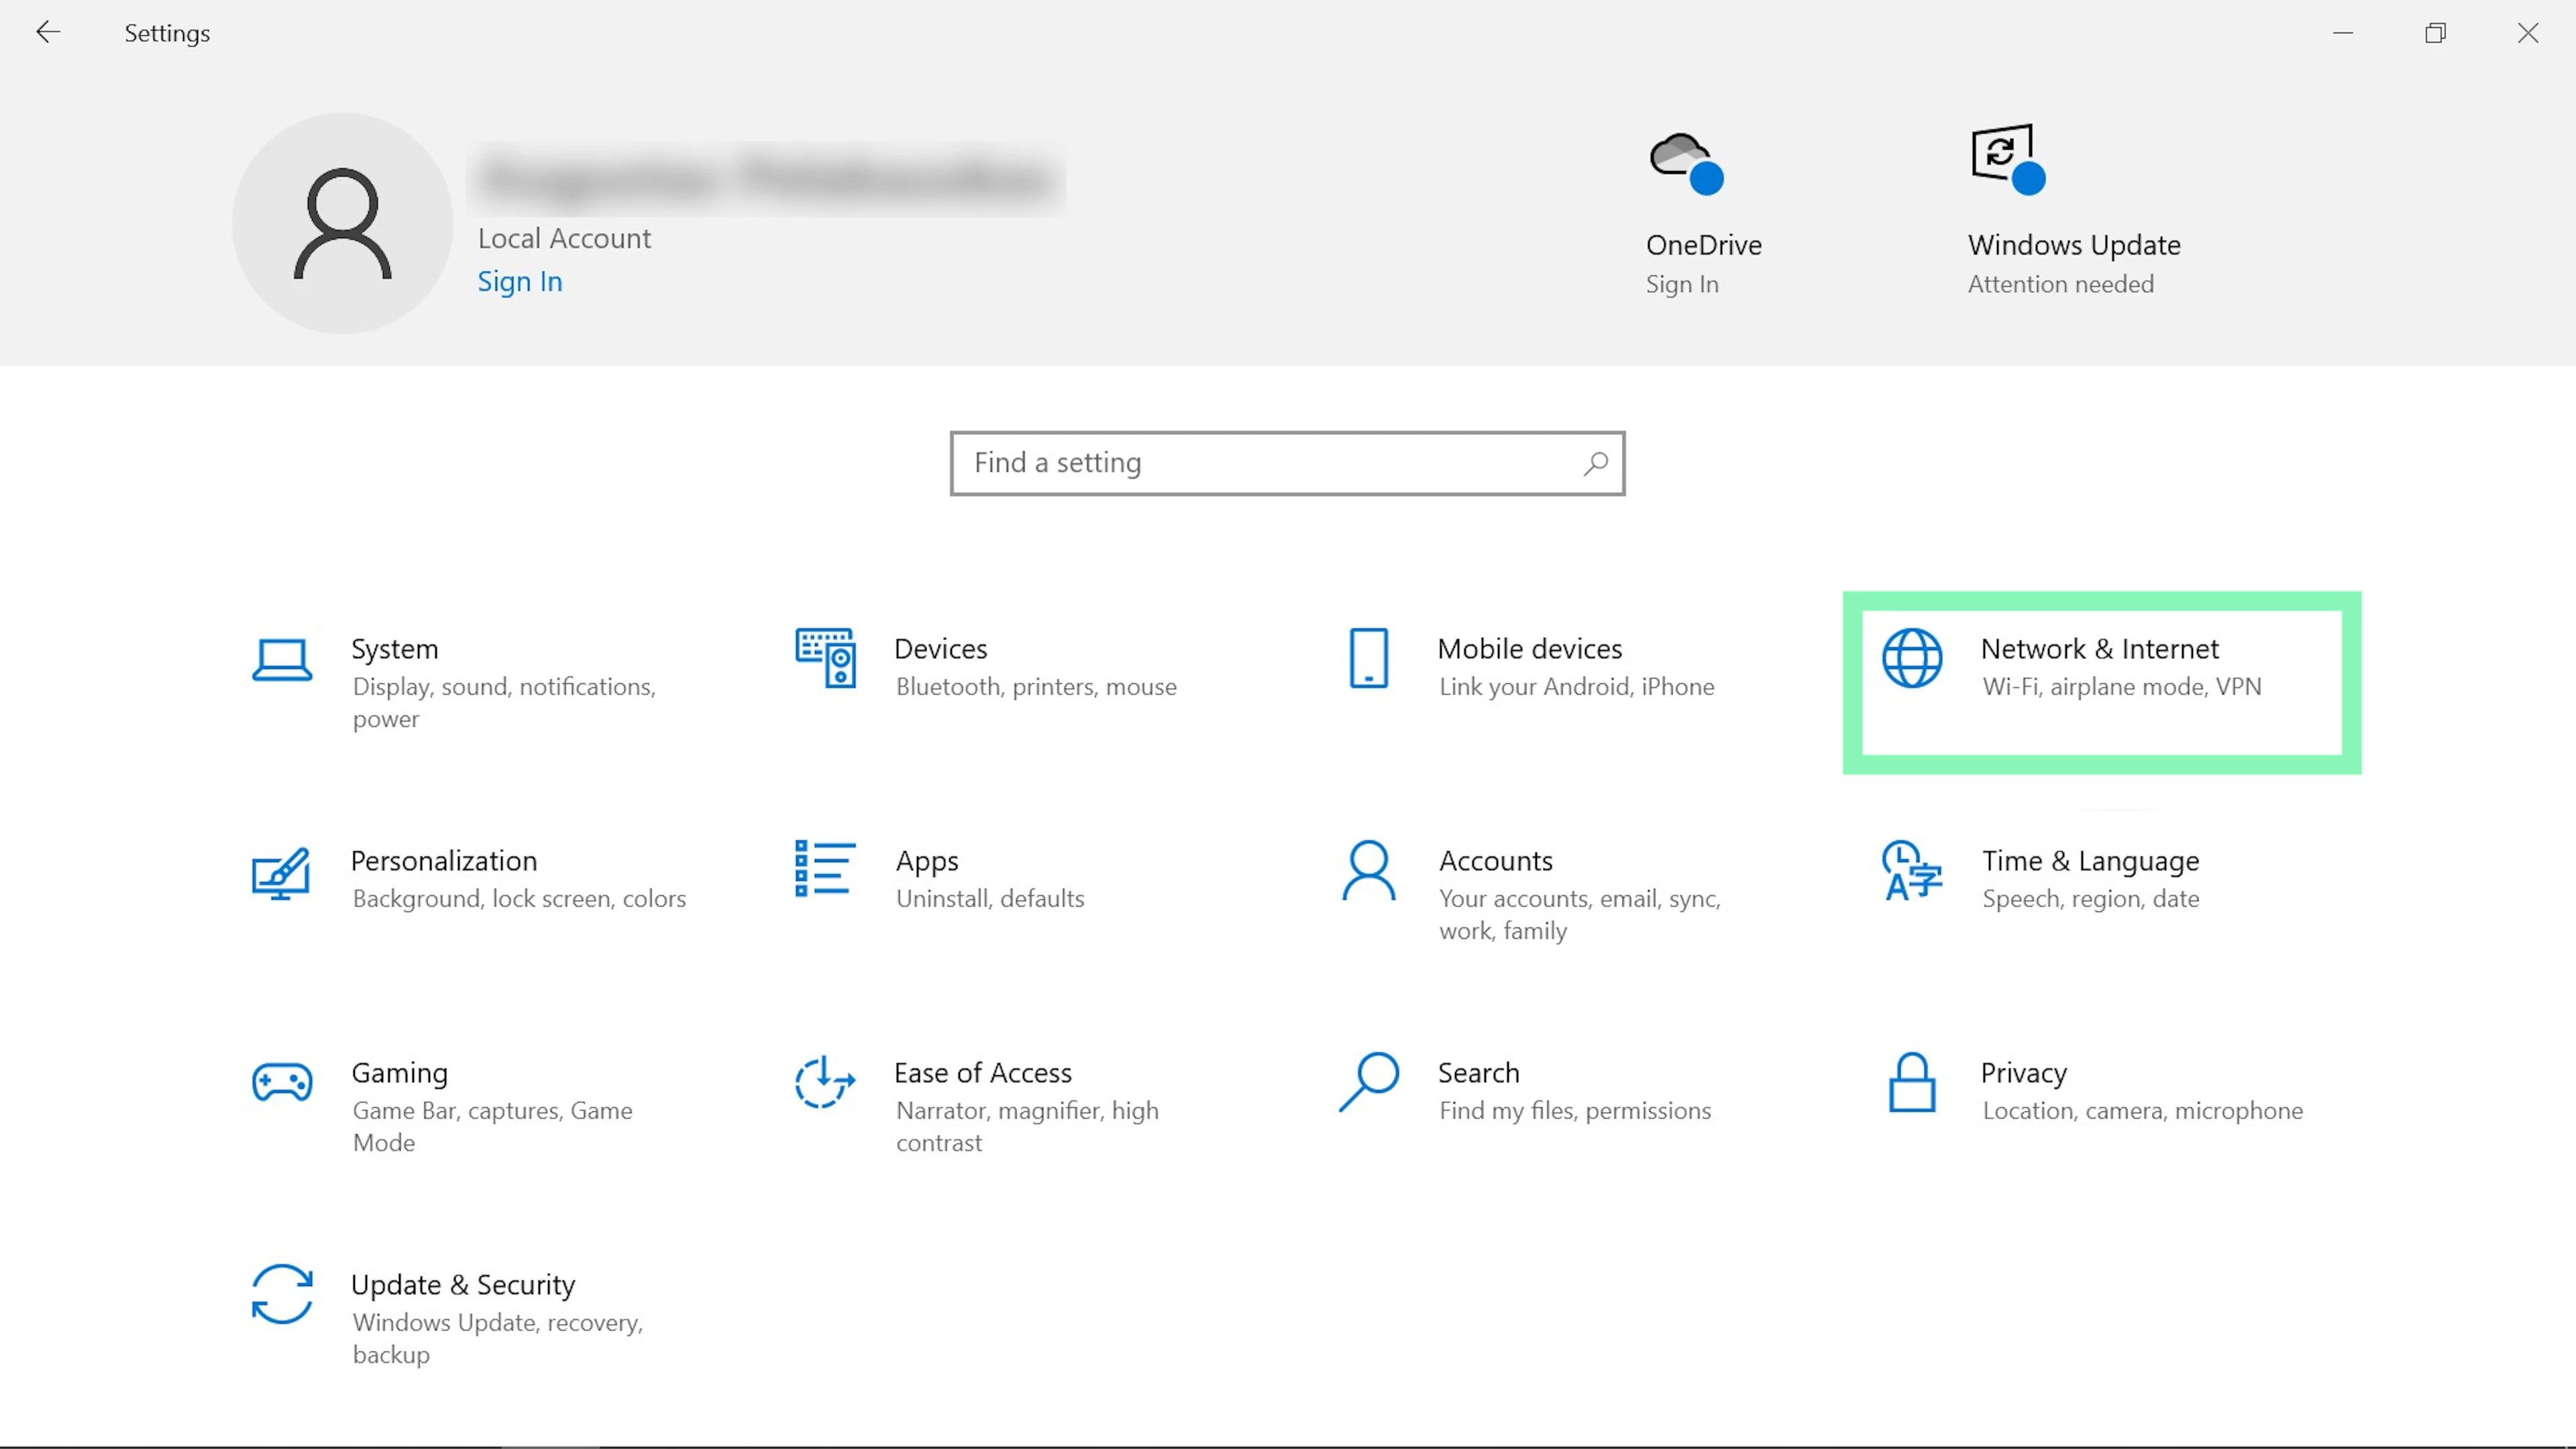Click 'Bluetooth, printers, mouse' description

1036,687
